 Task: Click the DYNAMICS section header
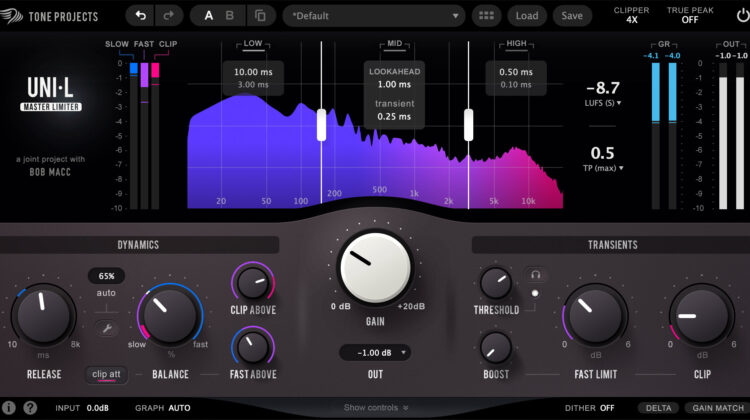138,245
